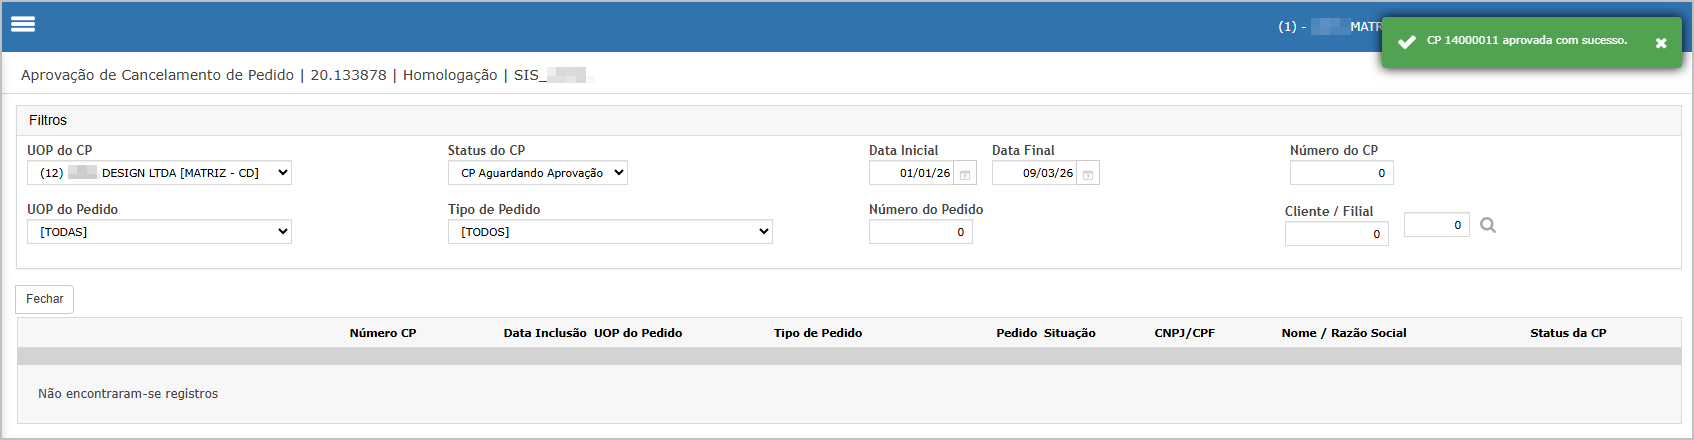The image size is (1694, 440).
Task: Open the Tipo de Pedido dropdown
Action: click(x=610, y=232)
